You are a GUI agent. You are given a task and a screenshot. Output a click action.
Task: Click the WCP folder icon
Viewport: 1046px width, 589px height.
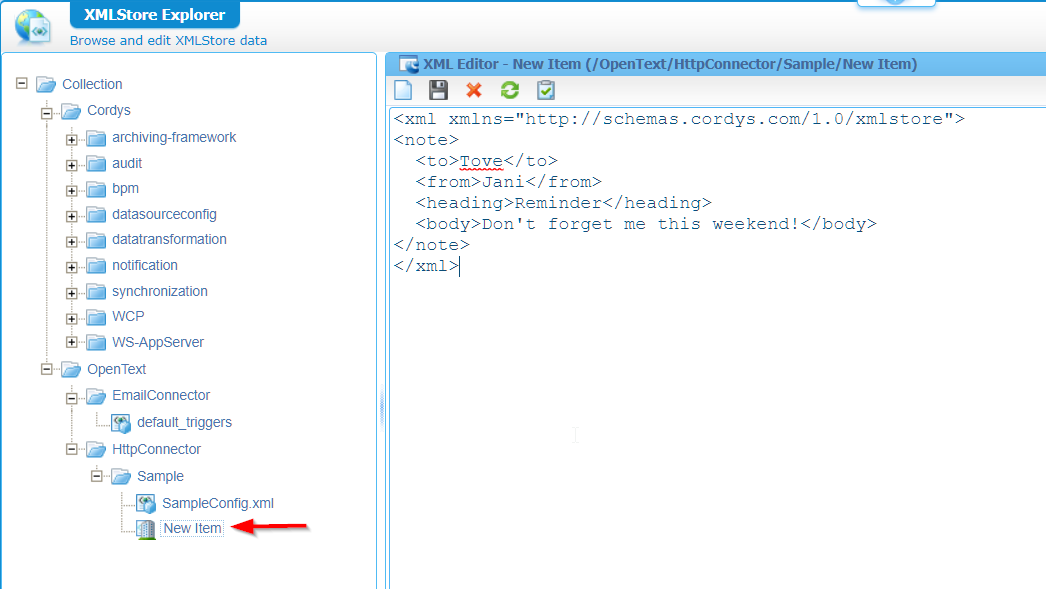[96, 317]
